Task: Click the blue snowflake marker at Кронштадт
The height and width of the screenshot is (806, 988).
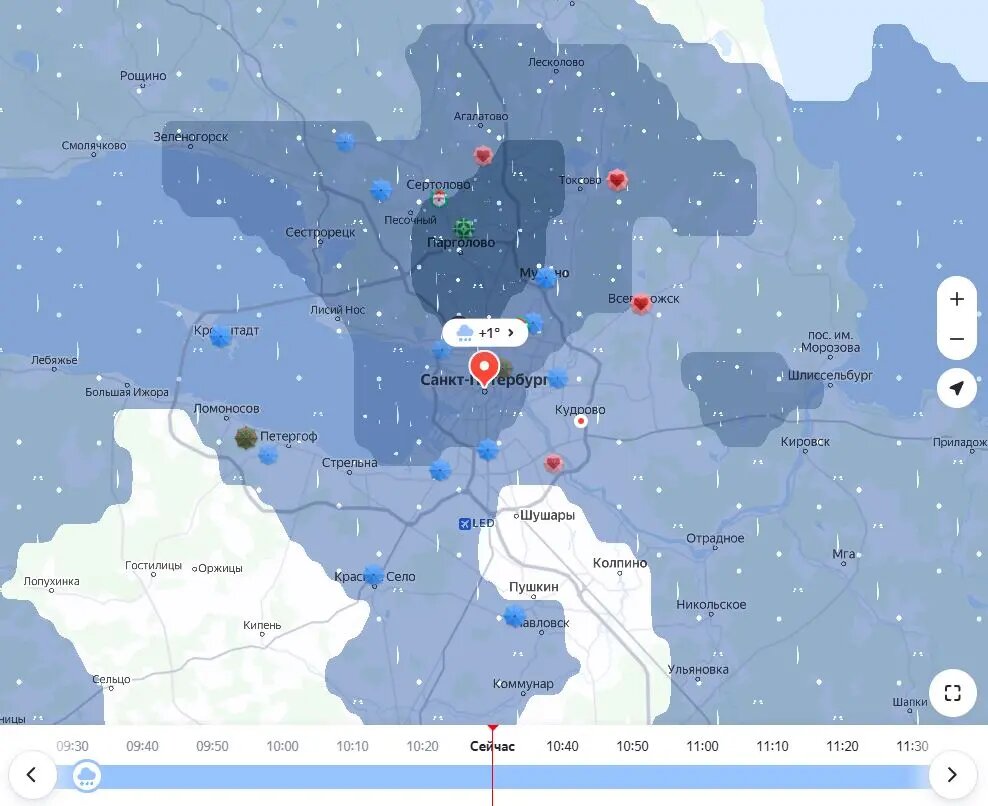Action: pos(220,337)
